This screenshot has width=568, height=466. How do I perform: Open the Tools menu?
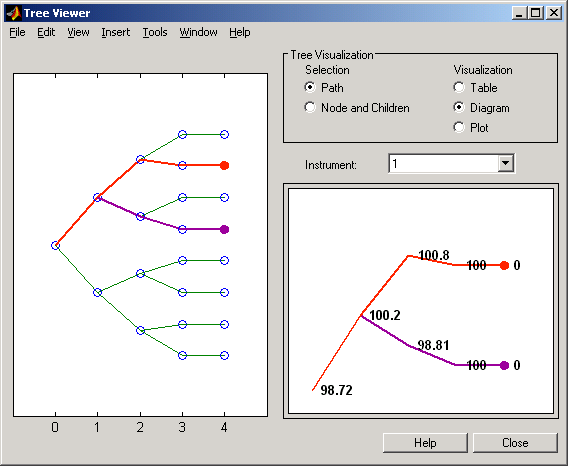tap(155, 32)
